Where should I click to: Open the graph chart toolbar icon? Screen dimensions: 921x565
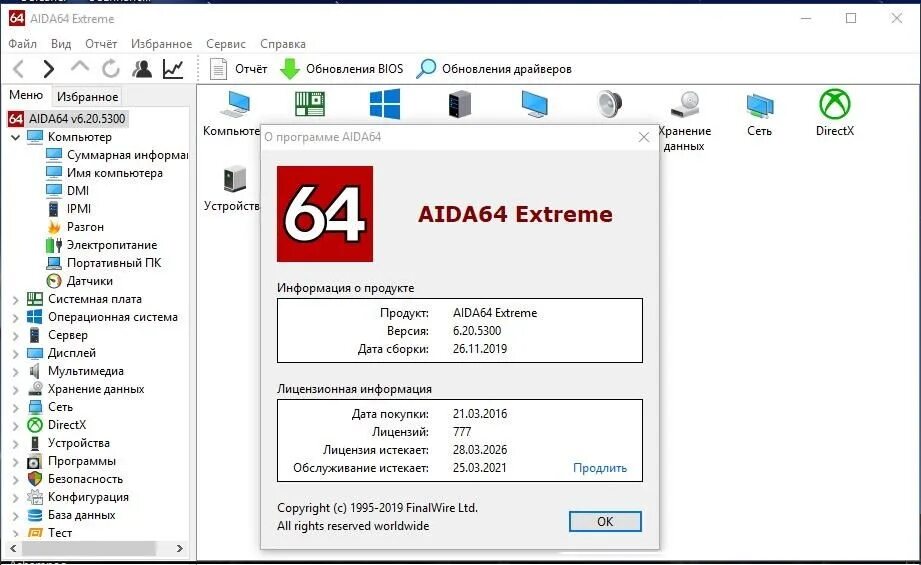pyautogui.click(x=173, y=69)
